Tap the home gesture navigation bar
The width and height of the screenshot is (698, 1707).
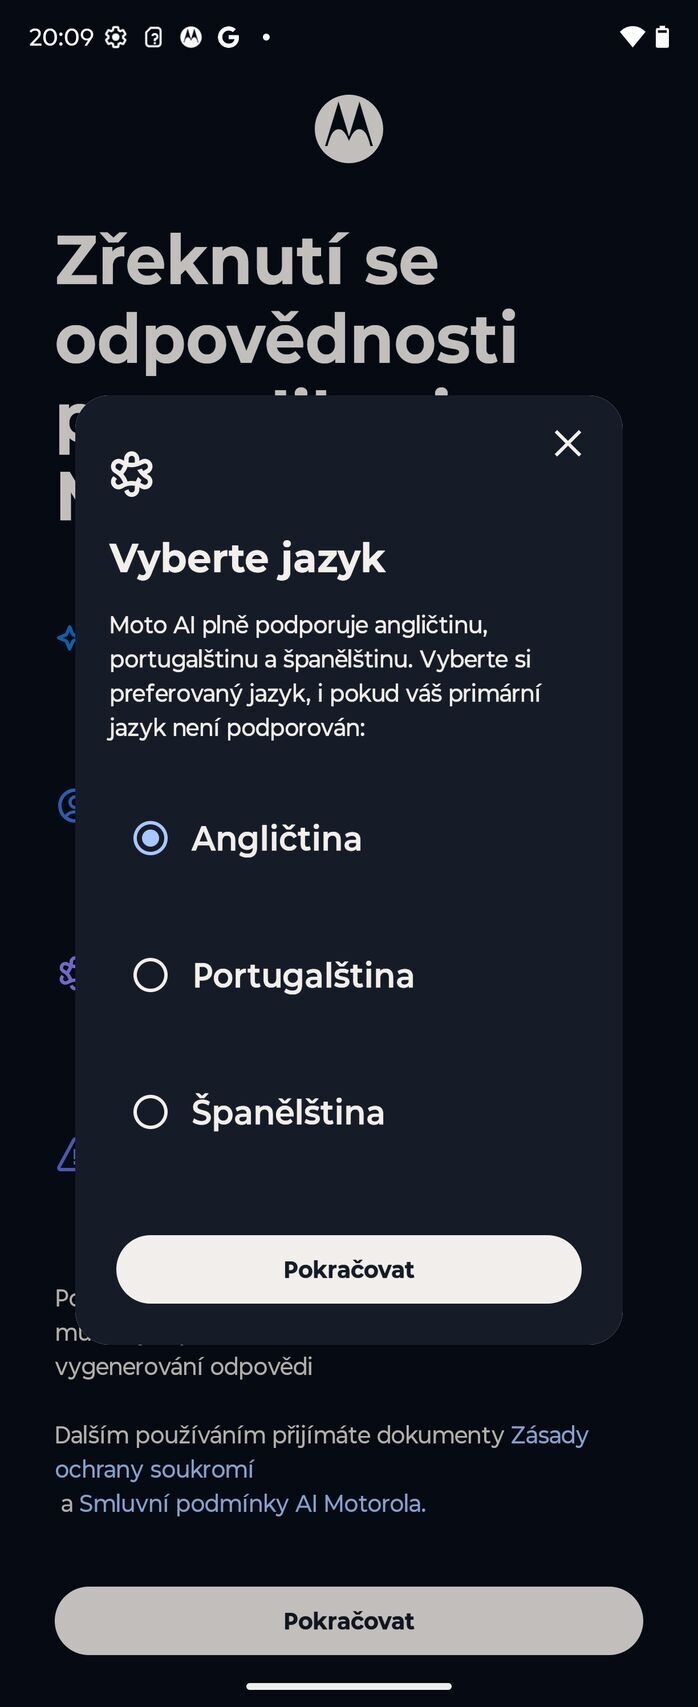click(x=349, y=1686)
